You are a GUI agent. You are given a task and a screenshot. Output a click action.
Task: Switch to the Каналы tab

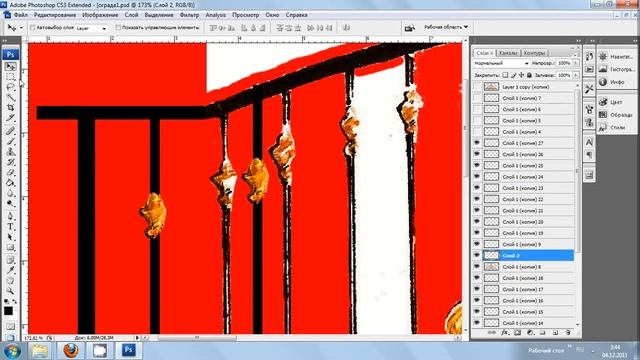pos(508,53)
